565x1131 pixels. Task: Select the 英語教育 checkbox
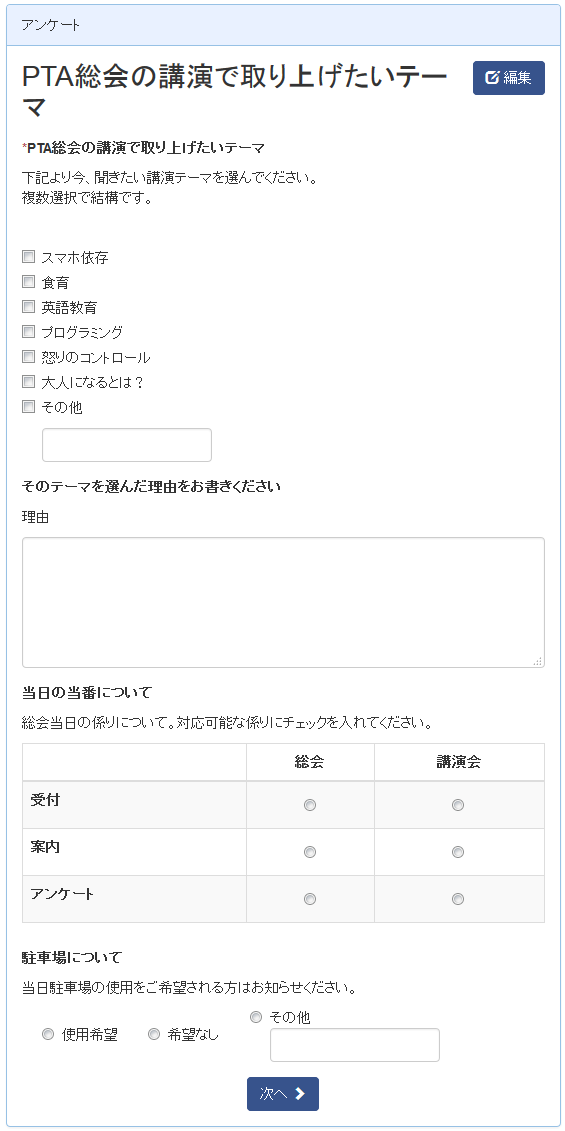tap(29, 307)
